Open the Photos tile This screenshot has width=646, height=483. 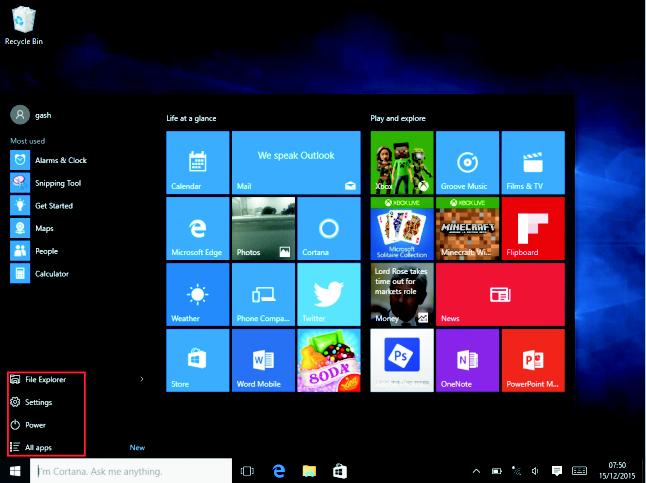pyautogui.click(x=264, y=228)
